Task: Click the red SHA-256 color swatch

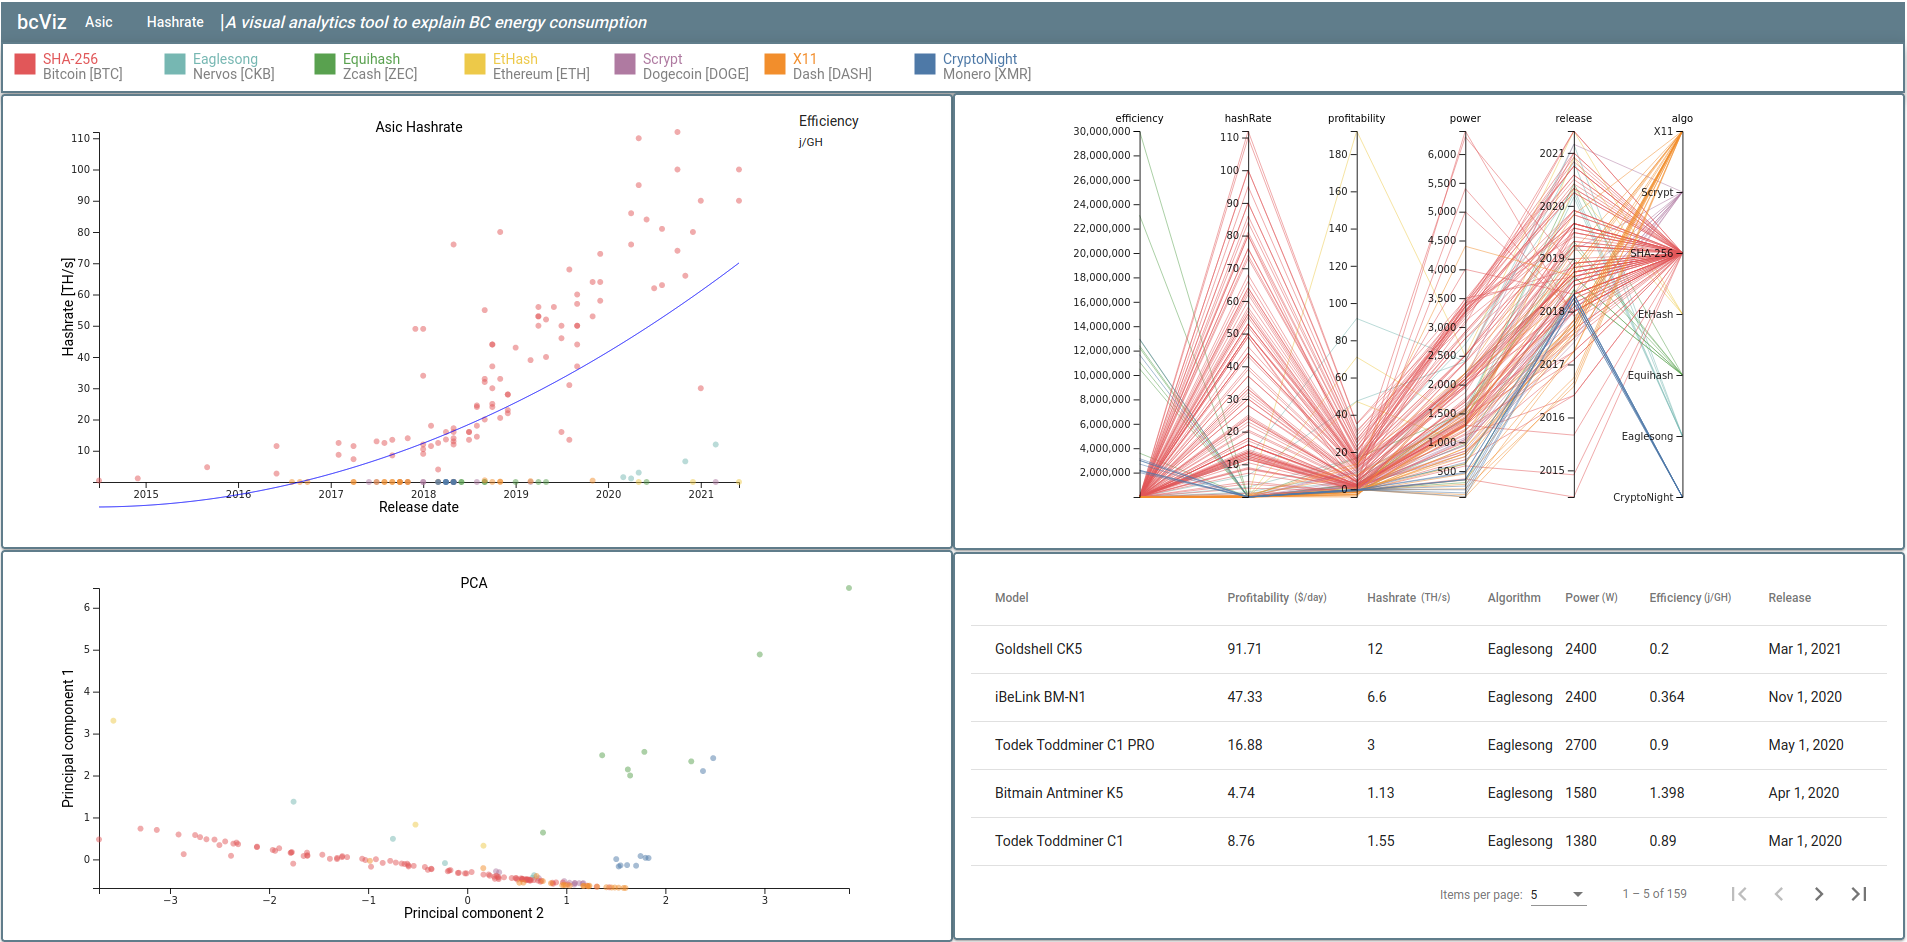Action: pyautogui.click(x=25, y=64)
